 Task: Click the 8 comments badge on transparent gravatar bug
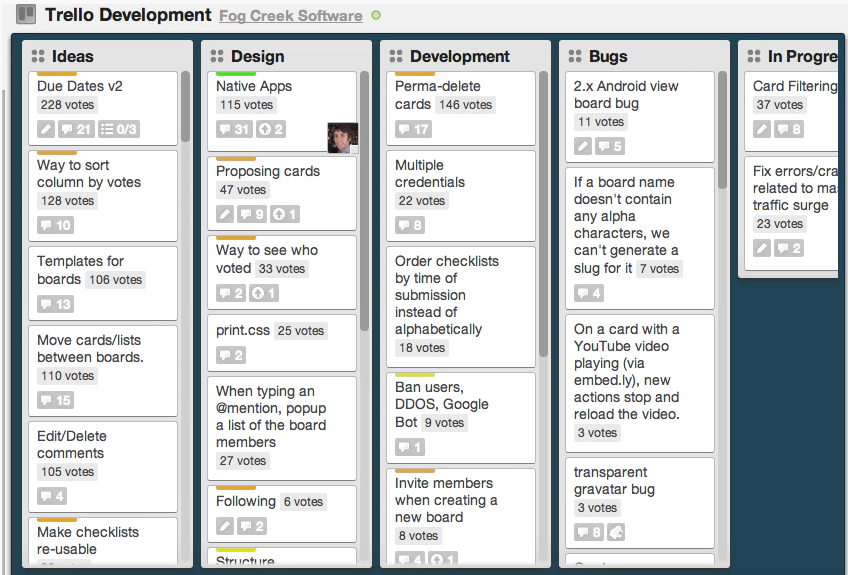click(589, 532)
